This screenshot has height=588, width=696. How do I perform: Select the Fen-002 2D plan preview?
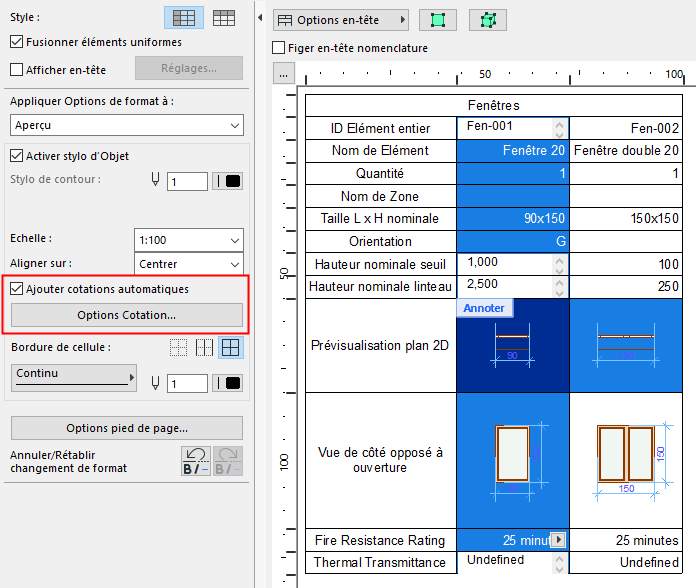(626, 346)
